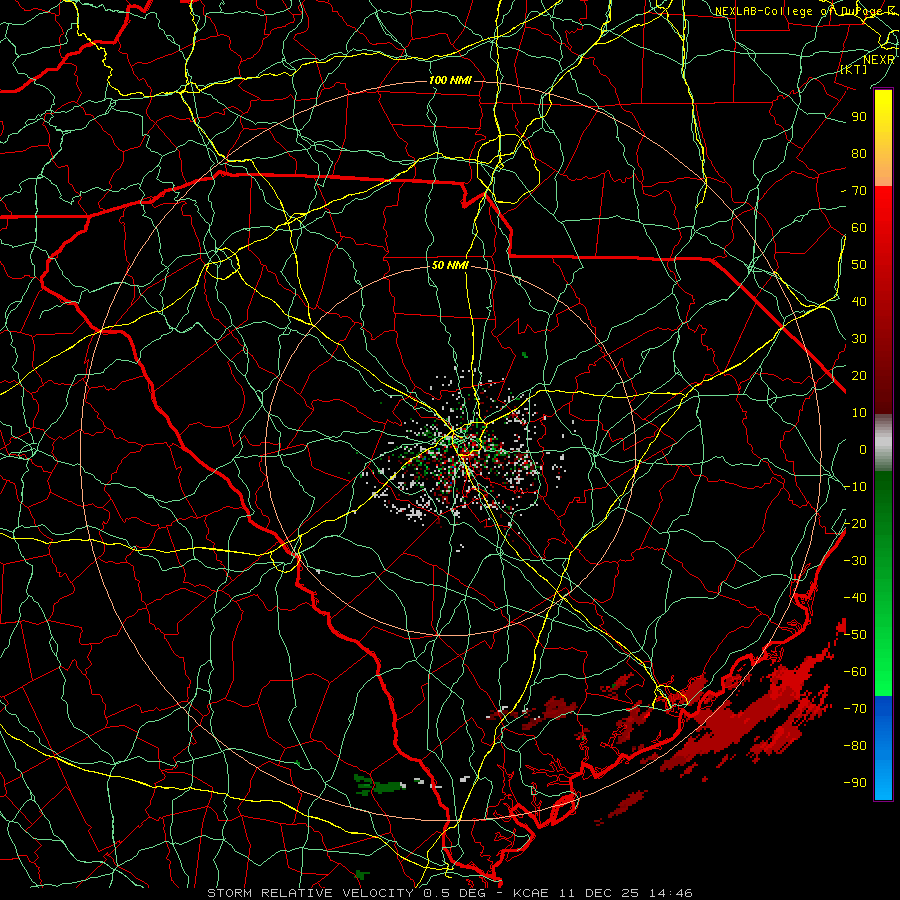The image size is (900, 900).
Task: Click the blue segment of velocity color bar
Action: (x=883, y=748)
